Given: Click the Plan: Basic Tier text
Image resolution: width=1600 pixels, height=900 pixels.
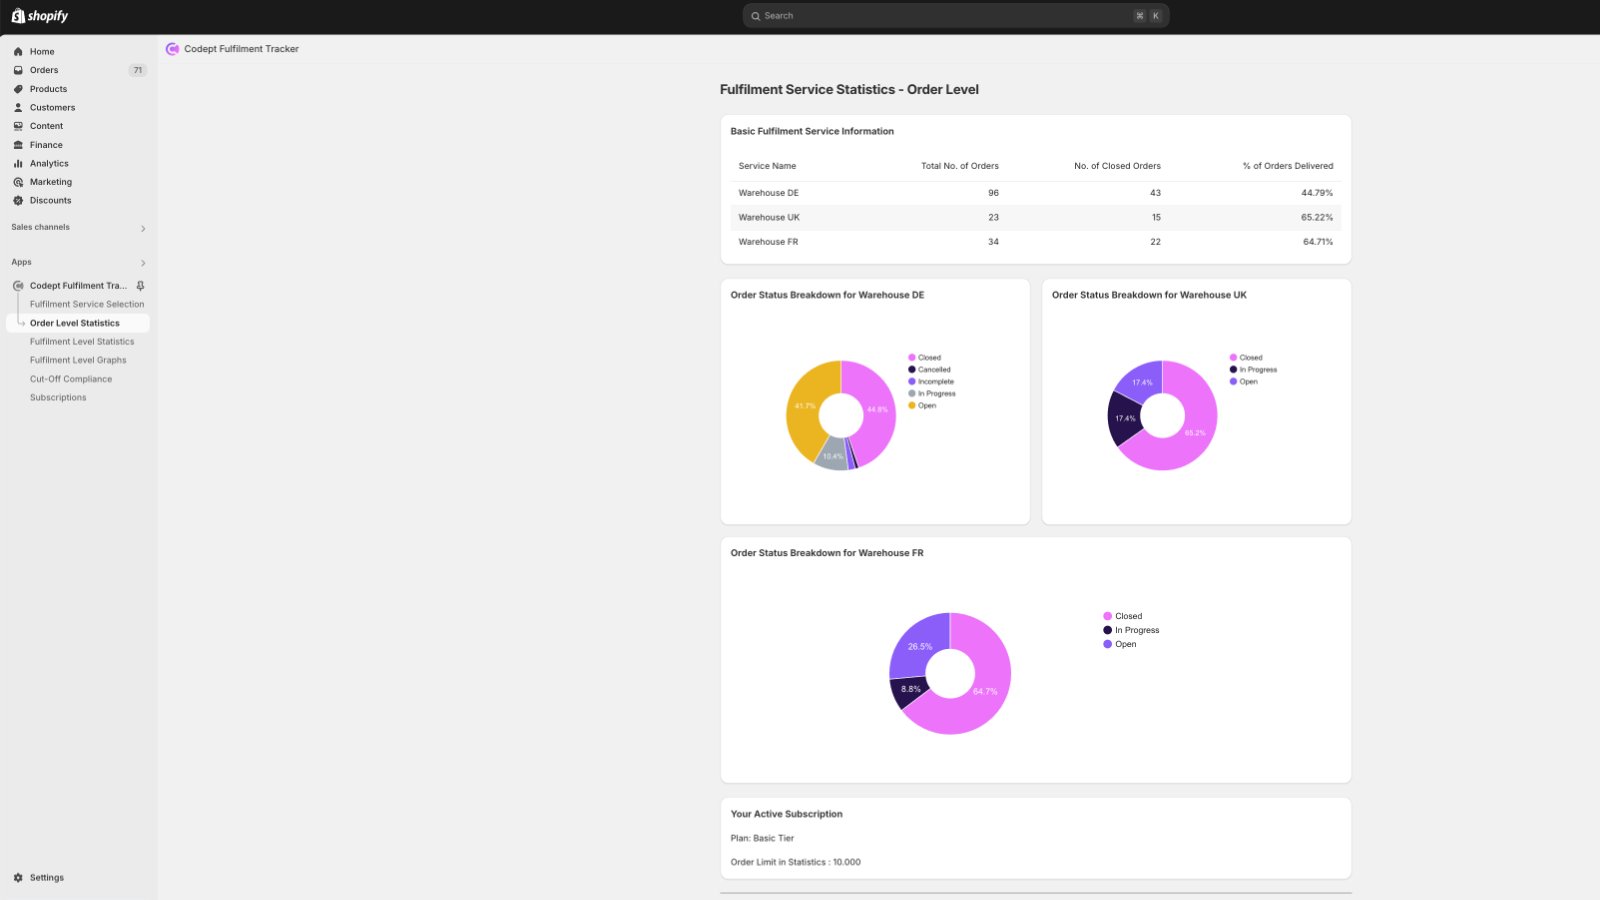Looking at the screenshot, I should [x=762, y=839].
